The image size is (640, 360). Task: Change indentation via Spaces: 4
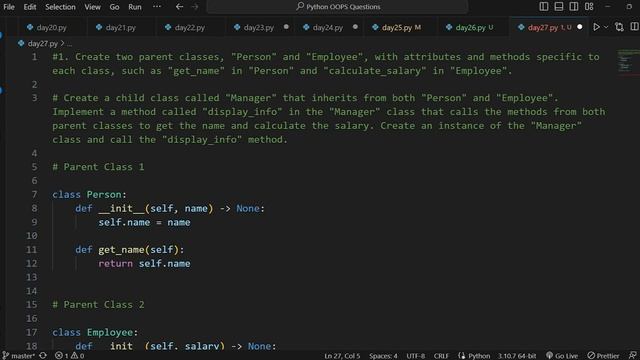pyautogui.click(x=383, y=356)
